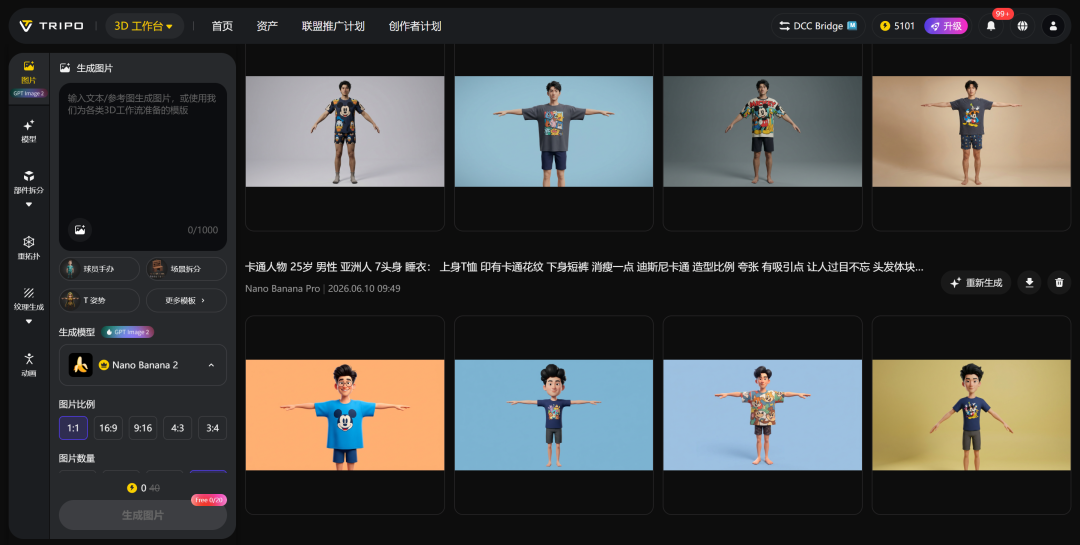
Task: Open cartoon character in navy shirt, blue background
Action: [554, 415]
